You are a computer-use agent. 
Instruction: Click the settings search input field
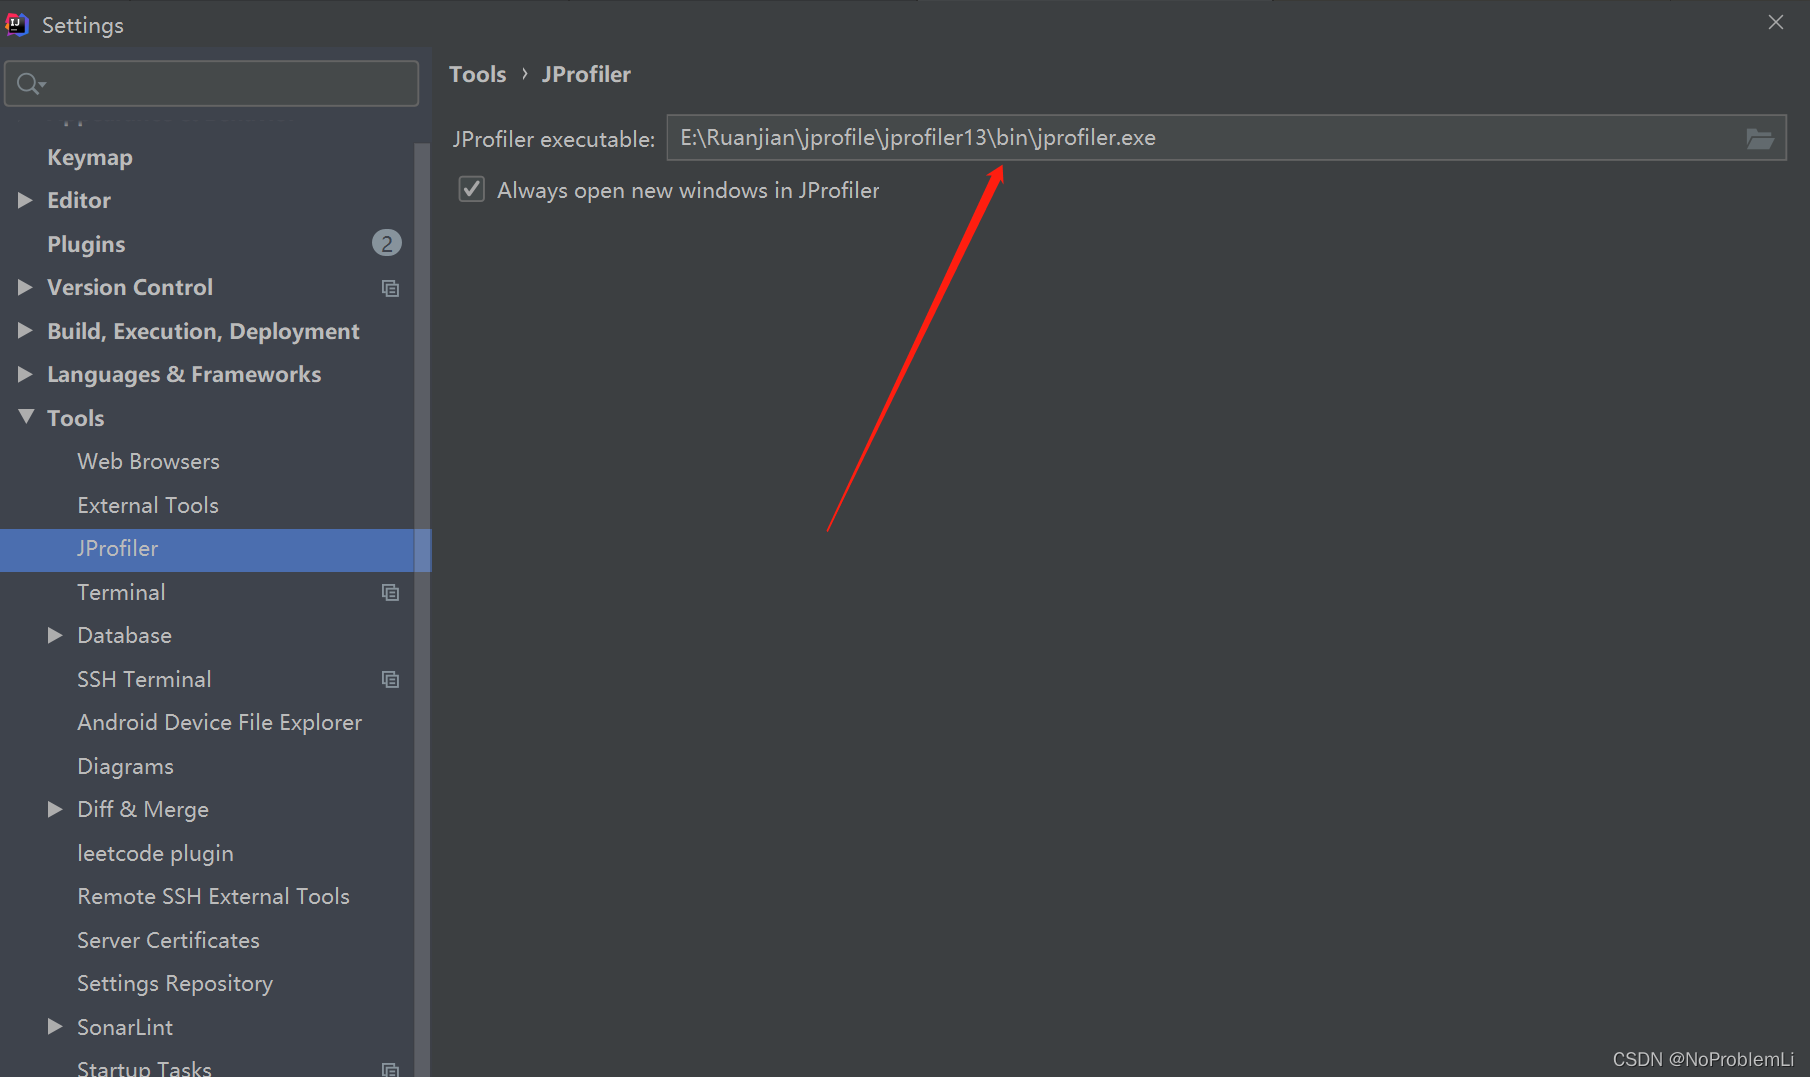click(x=212, y=83)
